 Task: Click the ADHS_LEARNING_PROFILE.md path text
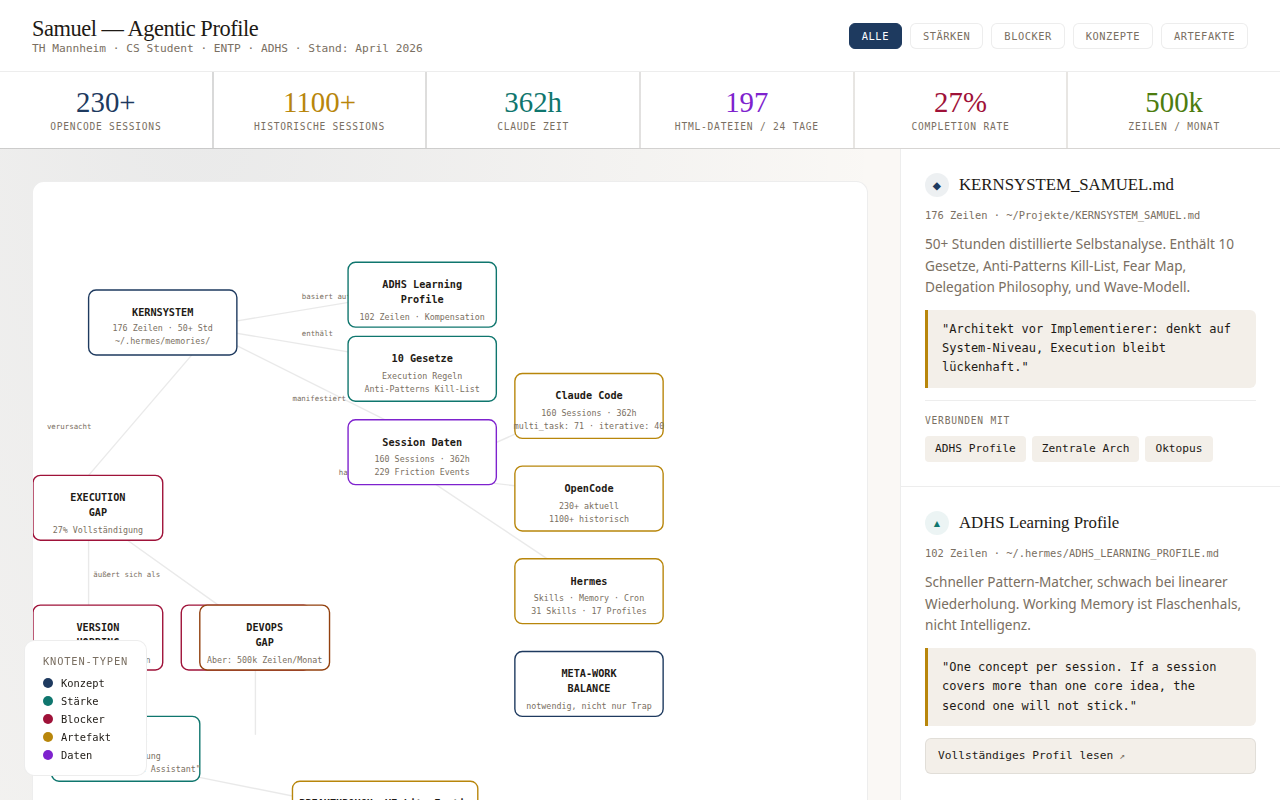1113,554
